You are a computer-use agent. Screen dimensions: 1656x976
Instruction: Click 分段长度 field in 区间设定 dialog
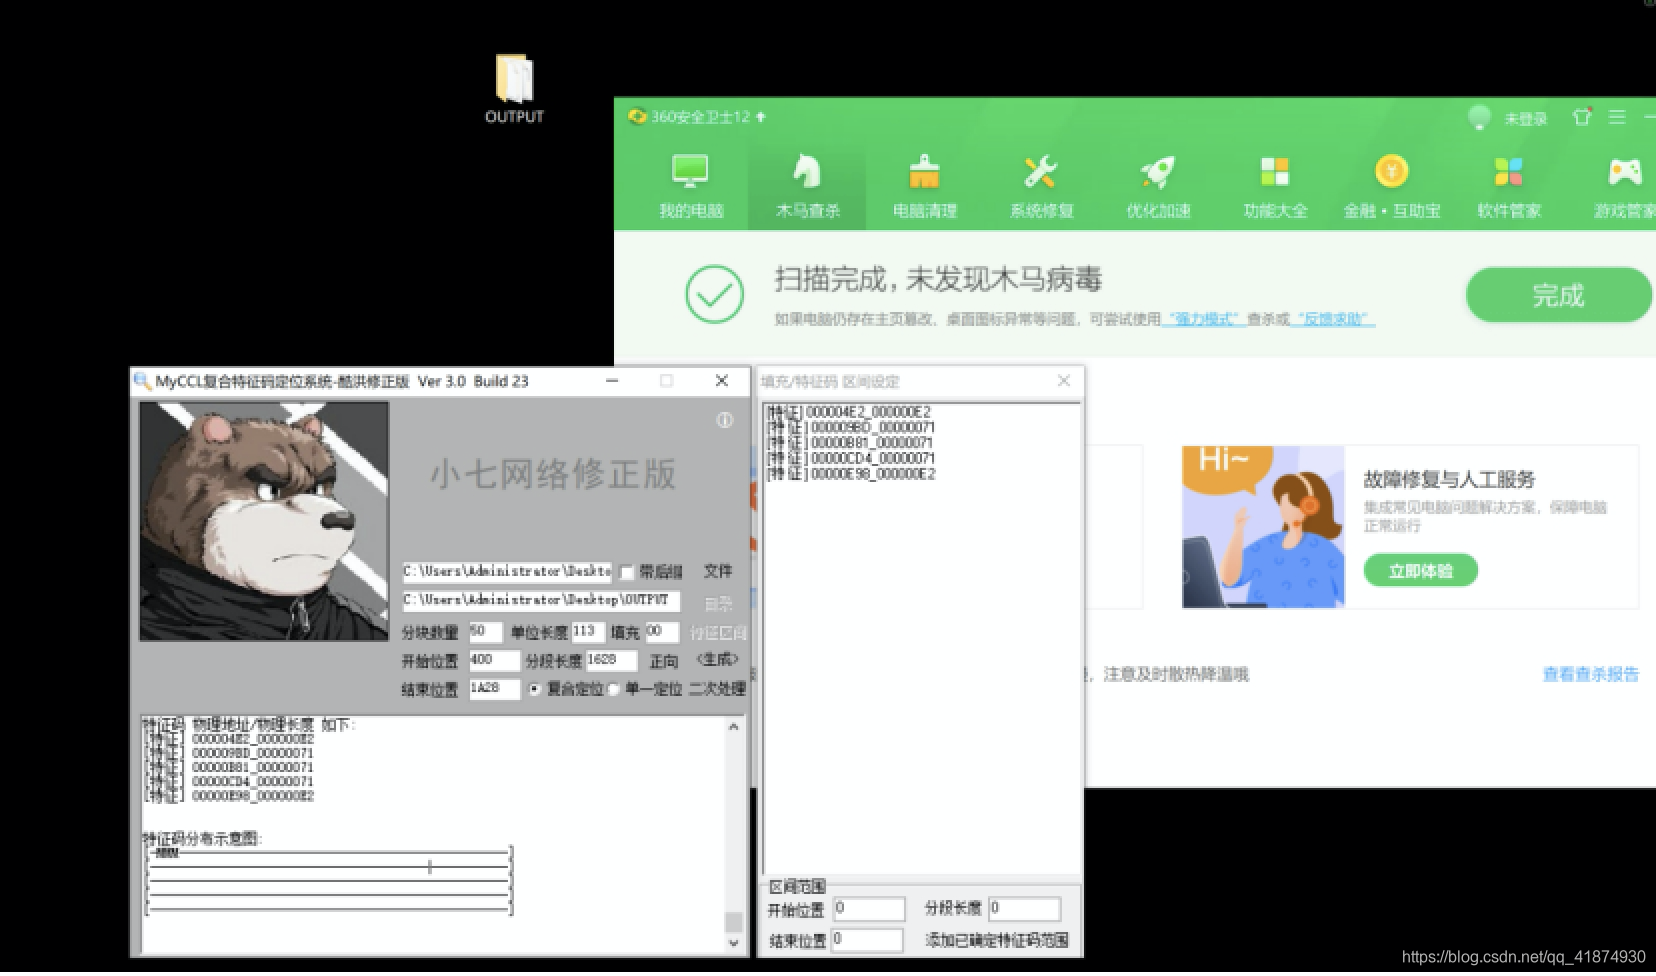click(x=1024, y=908)
